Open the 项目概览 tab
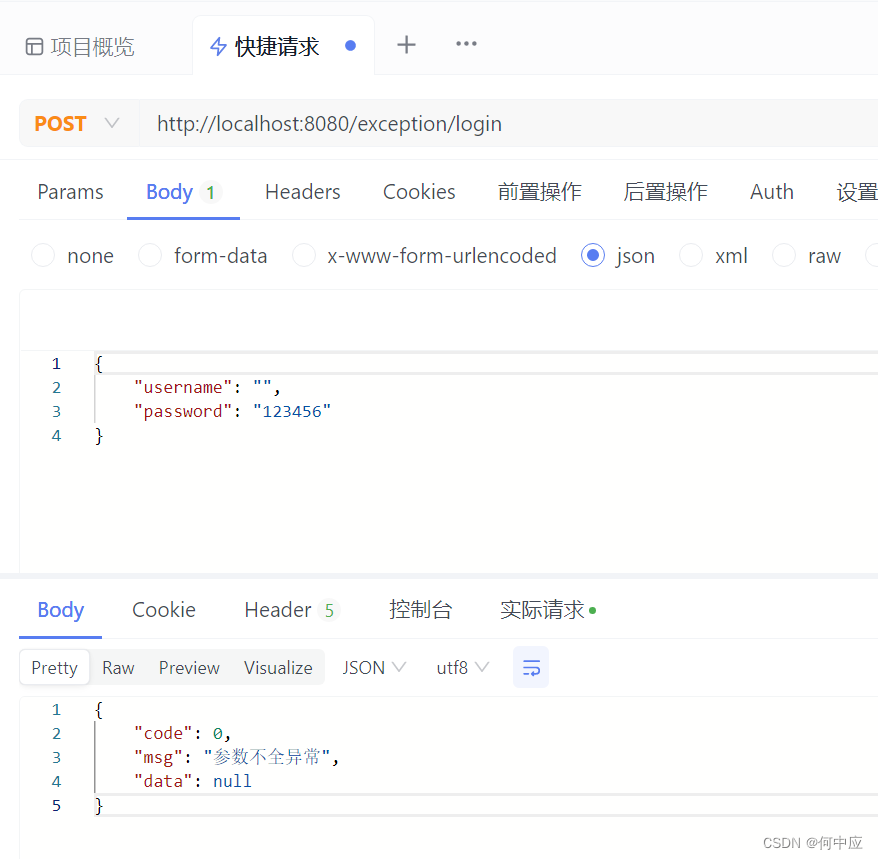This screenshot has height=859, width=878. (80, 46)
